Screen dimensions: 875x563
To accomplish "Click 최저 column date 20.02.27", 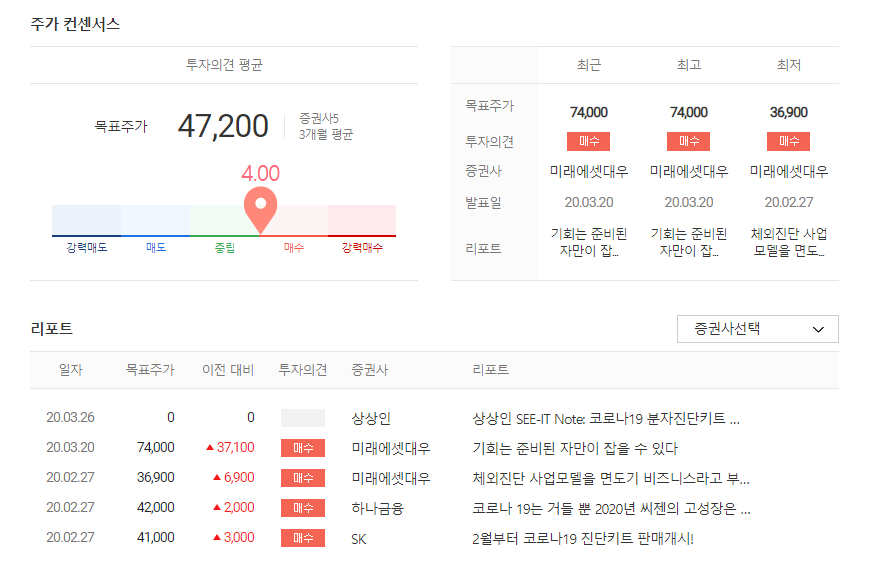I will 789,203.
